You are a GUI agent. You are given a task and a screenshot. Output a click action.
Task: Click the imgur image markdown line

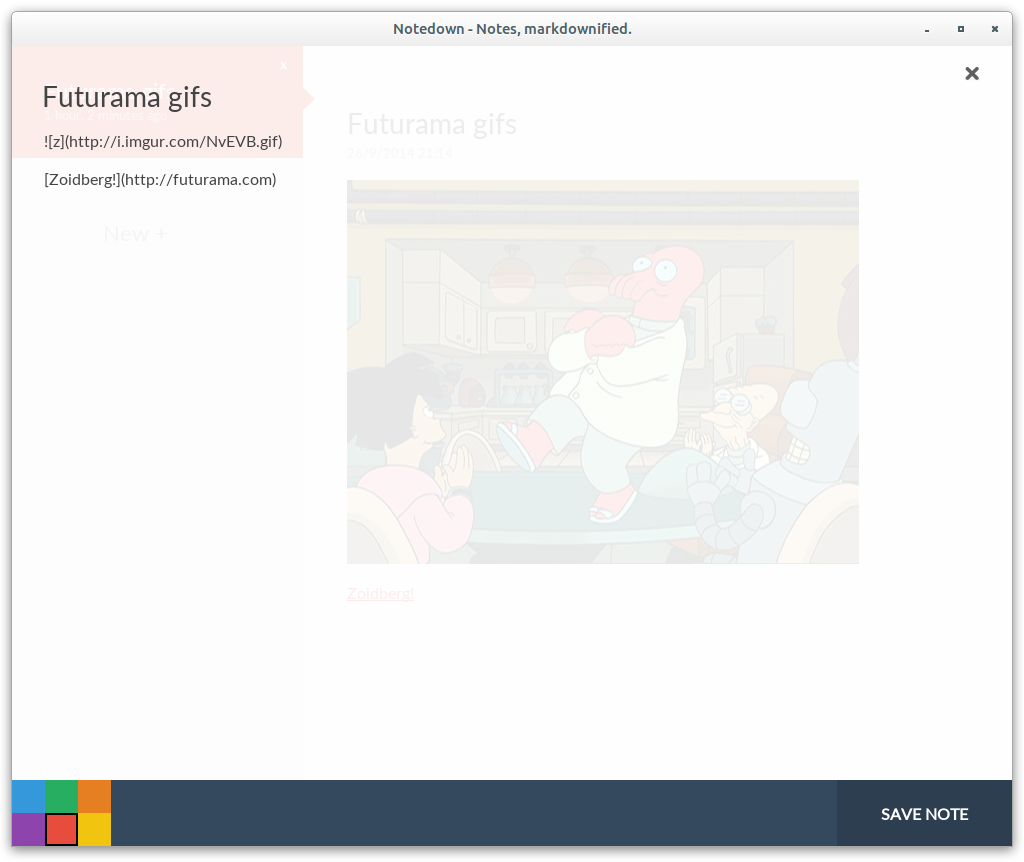pos(163,142)
